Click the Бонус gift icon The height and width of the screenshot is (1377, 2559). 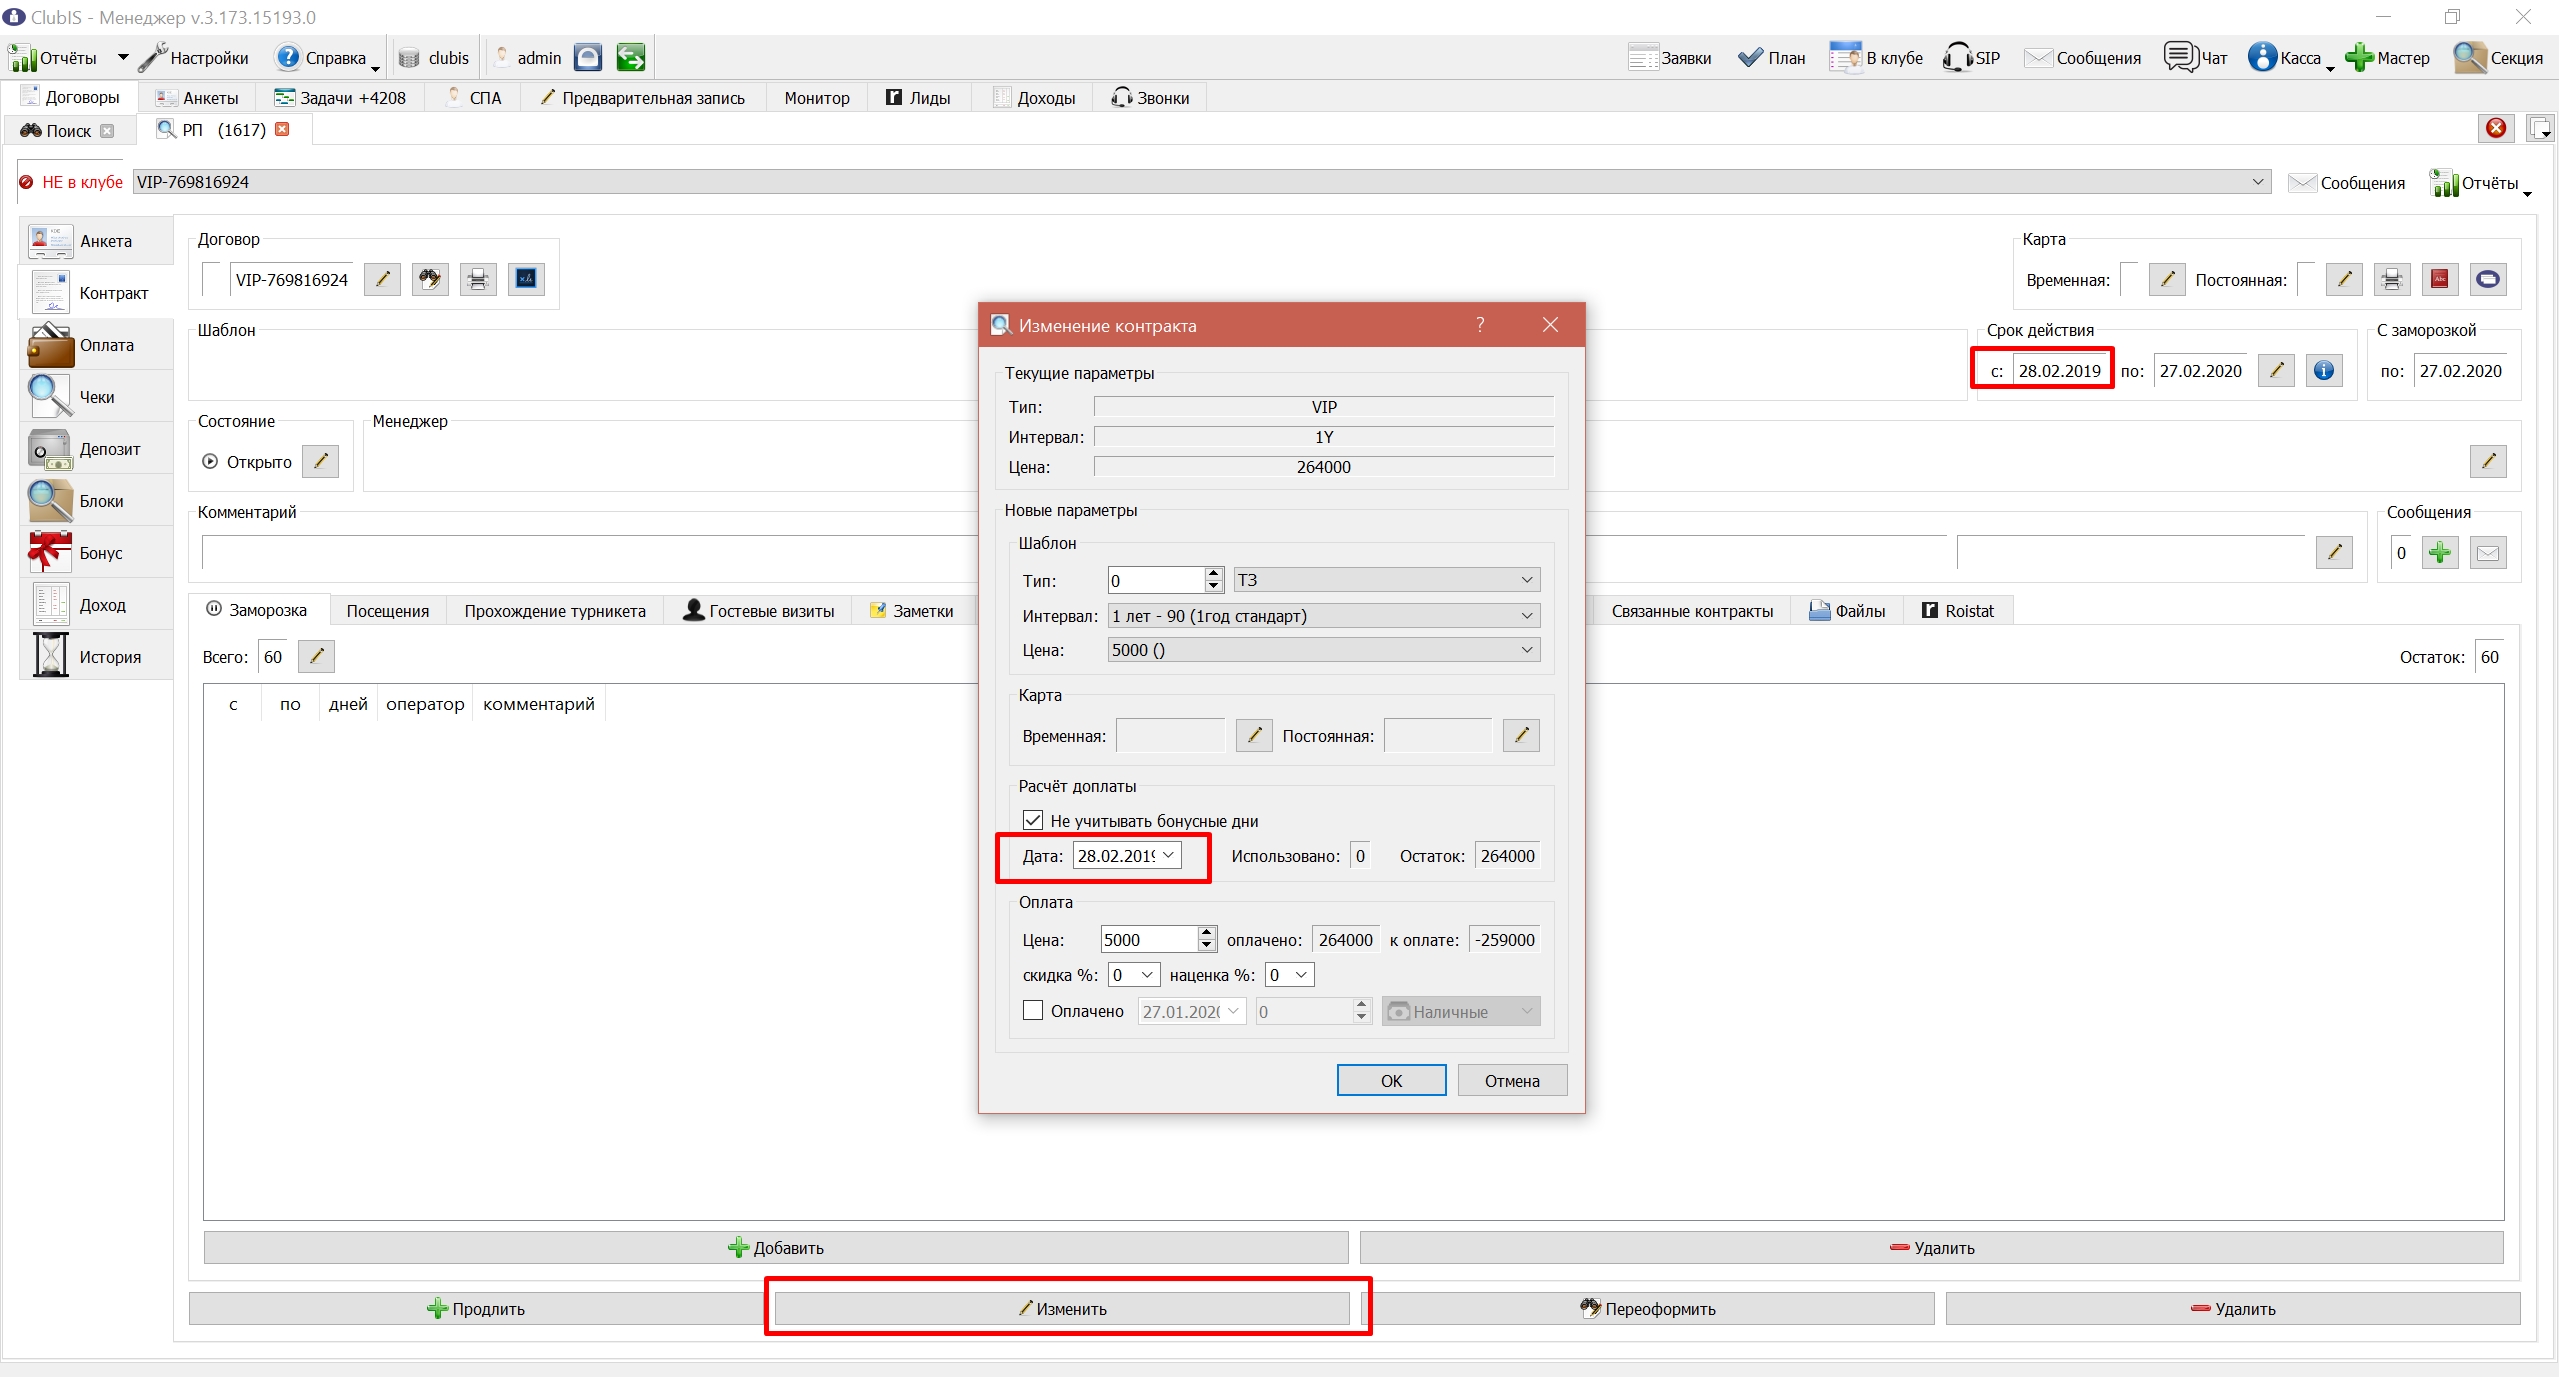[49, 553]
